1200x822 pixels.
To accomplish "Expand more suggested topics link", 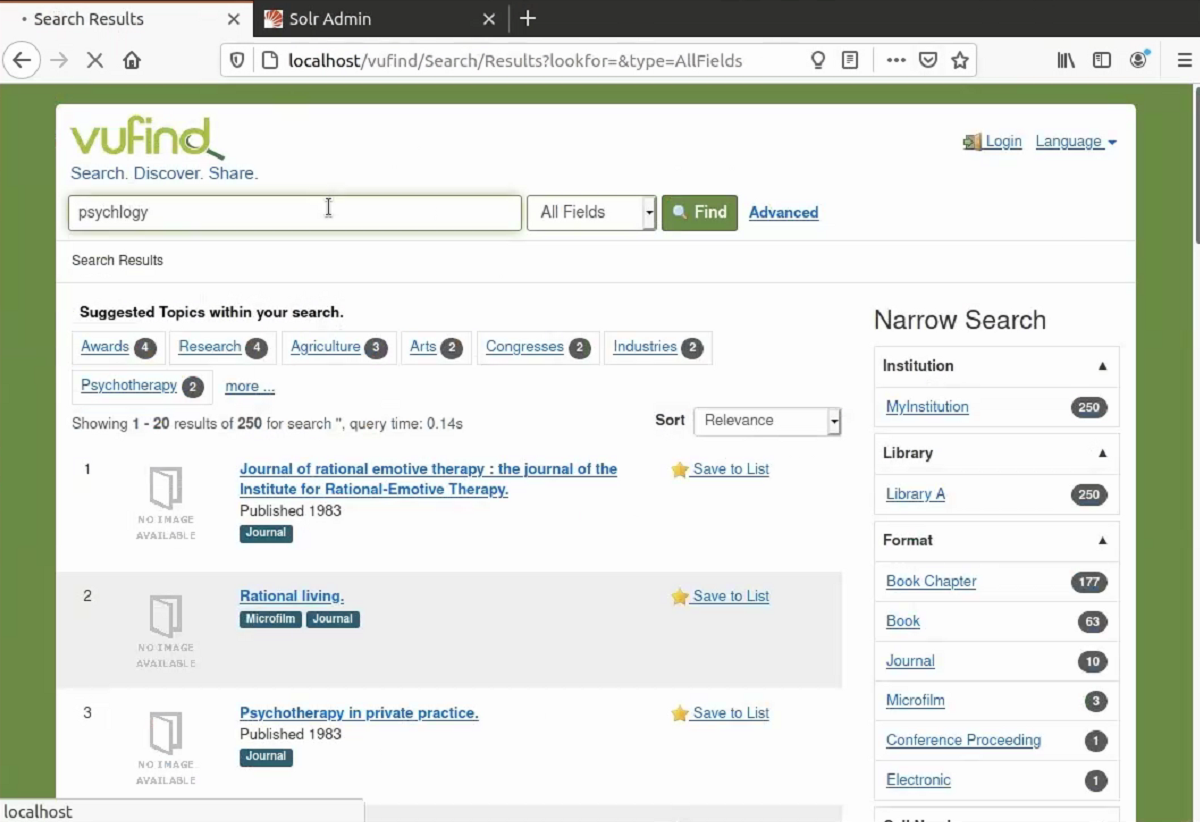I will click(249, 387).
